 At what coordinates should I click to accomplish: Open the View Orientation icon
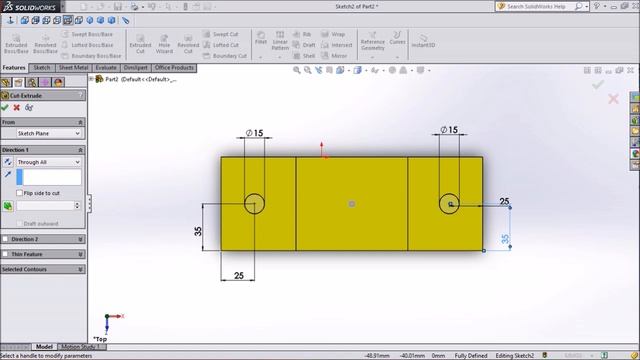coord(340,70)
